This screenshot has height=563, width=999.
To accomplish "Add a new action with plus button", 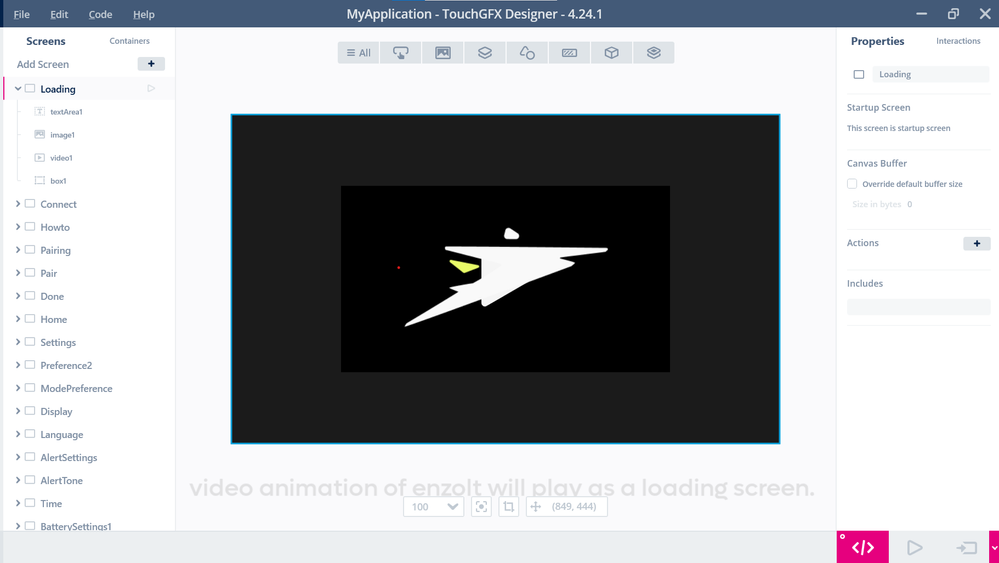I will click(976, 243).
